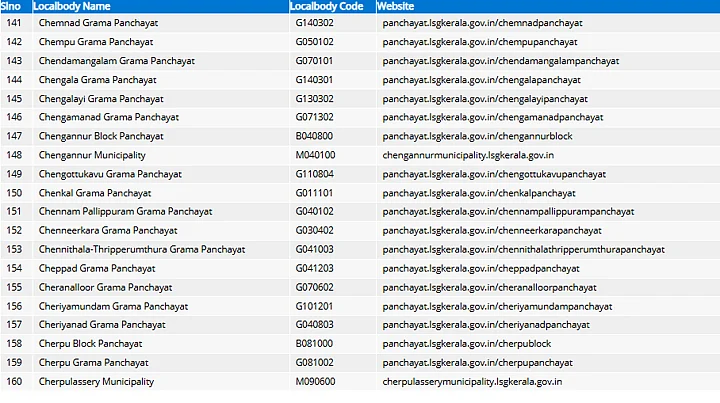Viewport: 720px width, 403px height.
Task: Follow the cherpulasserymunicipality.lsgkerala.gov.in link
Action: (472, 382)
